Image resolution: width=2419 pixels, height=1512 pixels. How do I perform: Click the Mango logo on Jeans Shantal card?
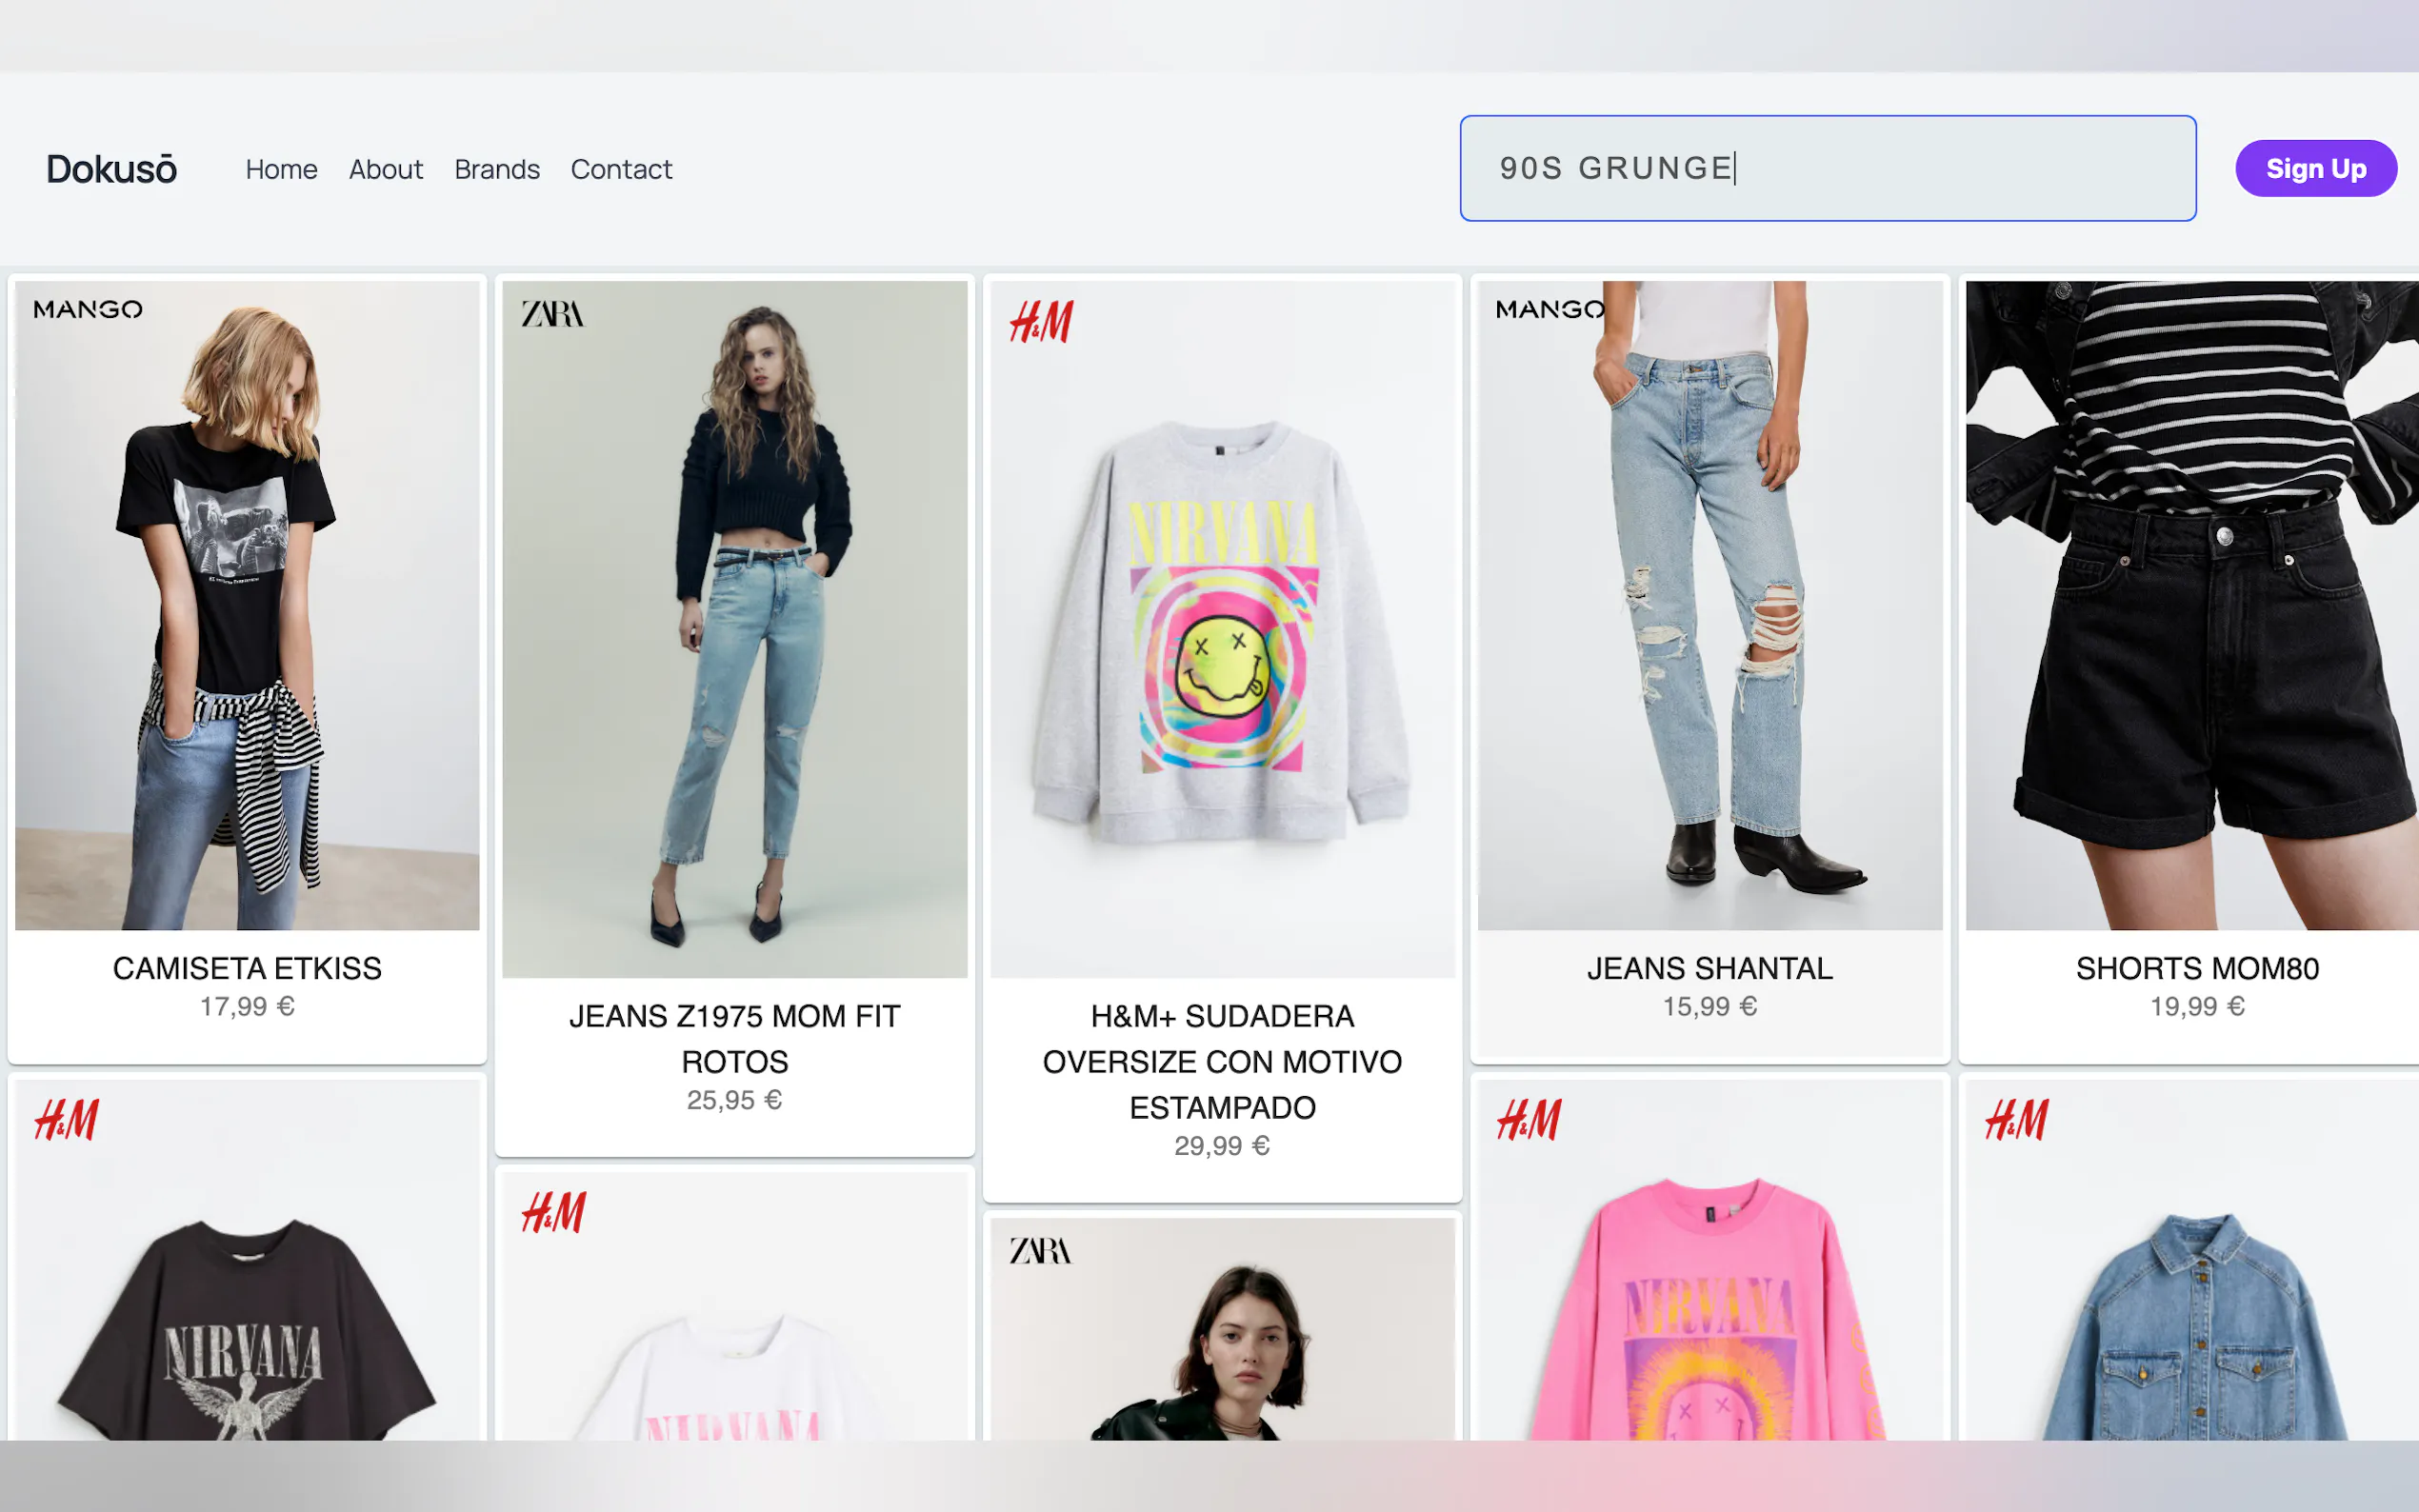pyautogui.click(x=1549, y=310)
